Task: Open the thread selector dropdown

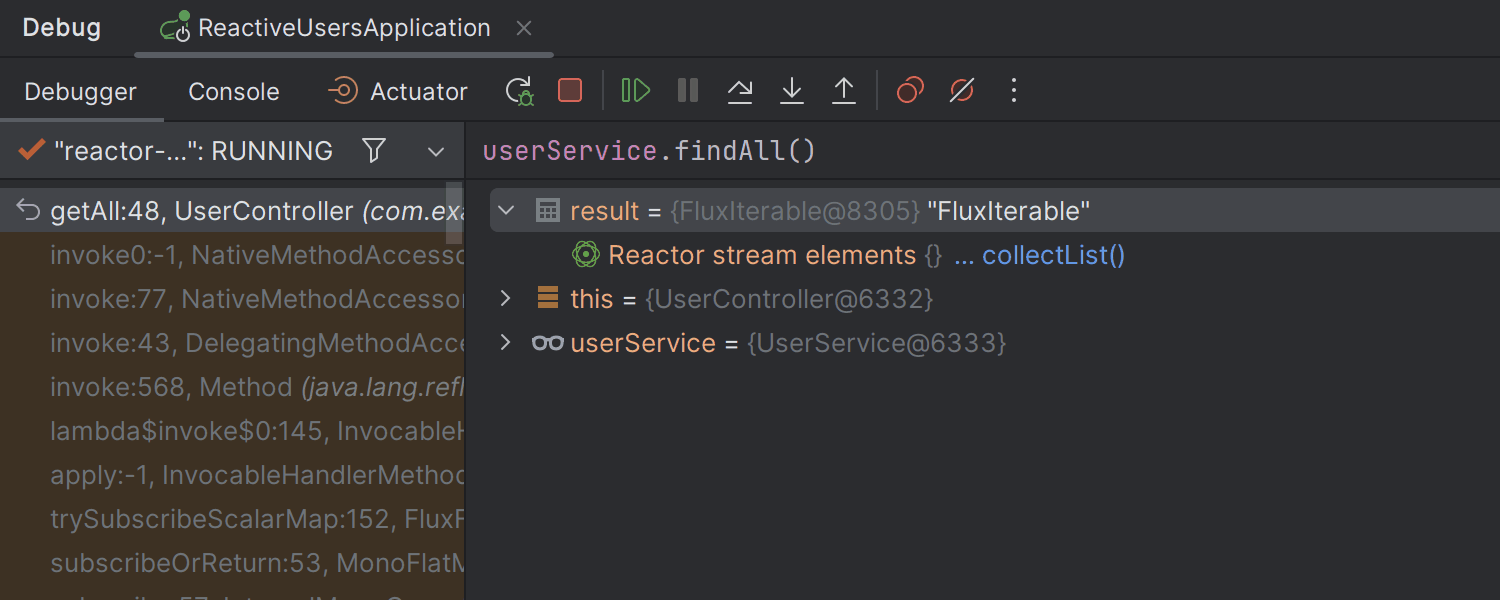Action: tap(436, 152)
